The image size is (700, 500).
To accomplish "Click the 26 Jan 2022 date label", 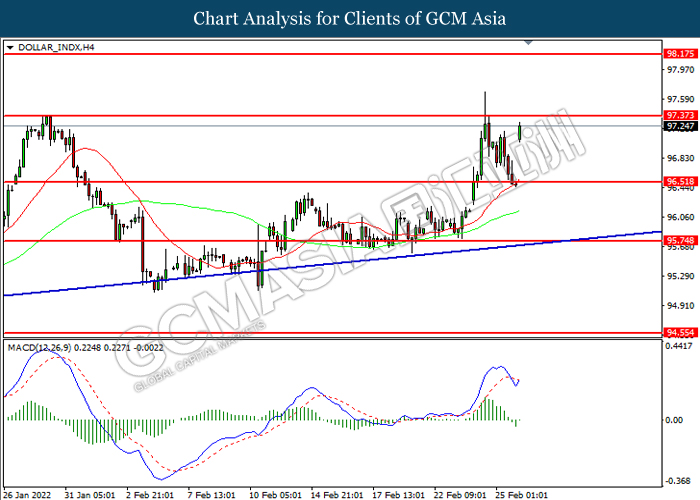I will tap(28, 495).
